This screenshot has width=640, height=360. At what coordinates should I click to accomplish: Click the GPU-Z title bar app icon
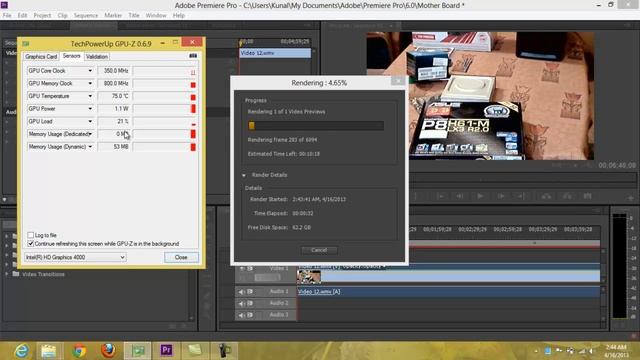(26, 43)
